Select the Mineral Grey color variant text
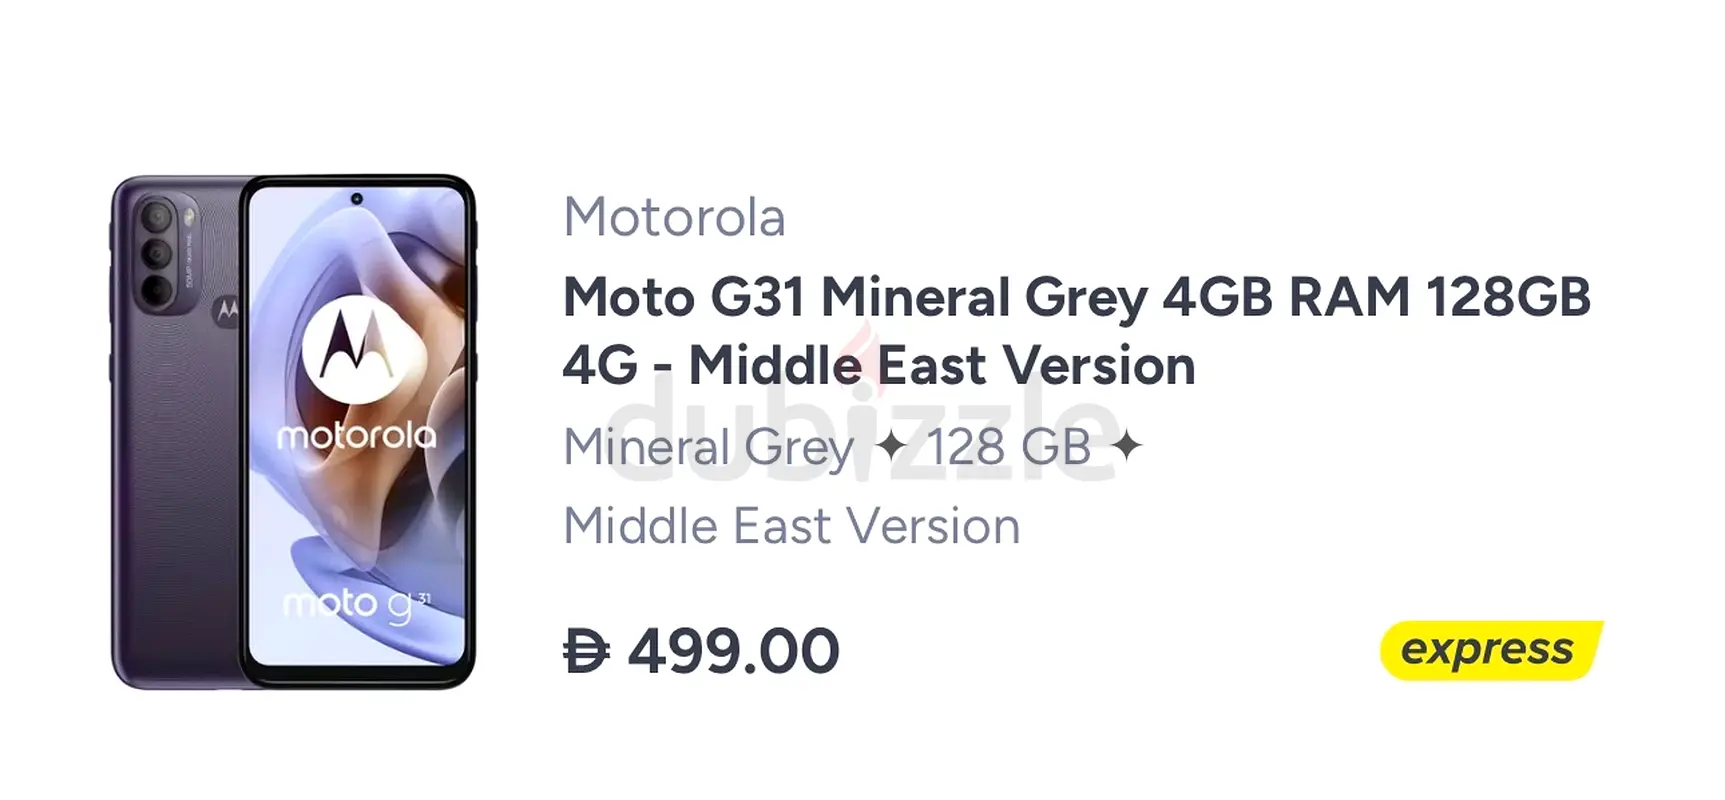This screenshot has height=800, width=1725. coord(708,447)
